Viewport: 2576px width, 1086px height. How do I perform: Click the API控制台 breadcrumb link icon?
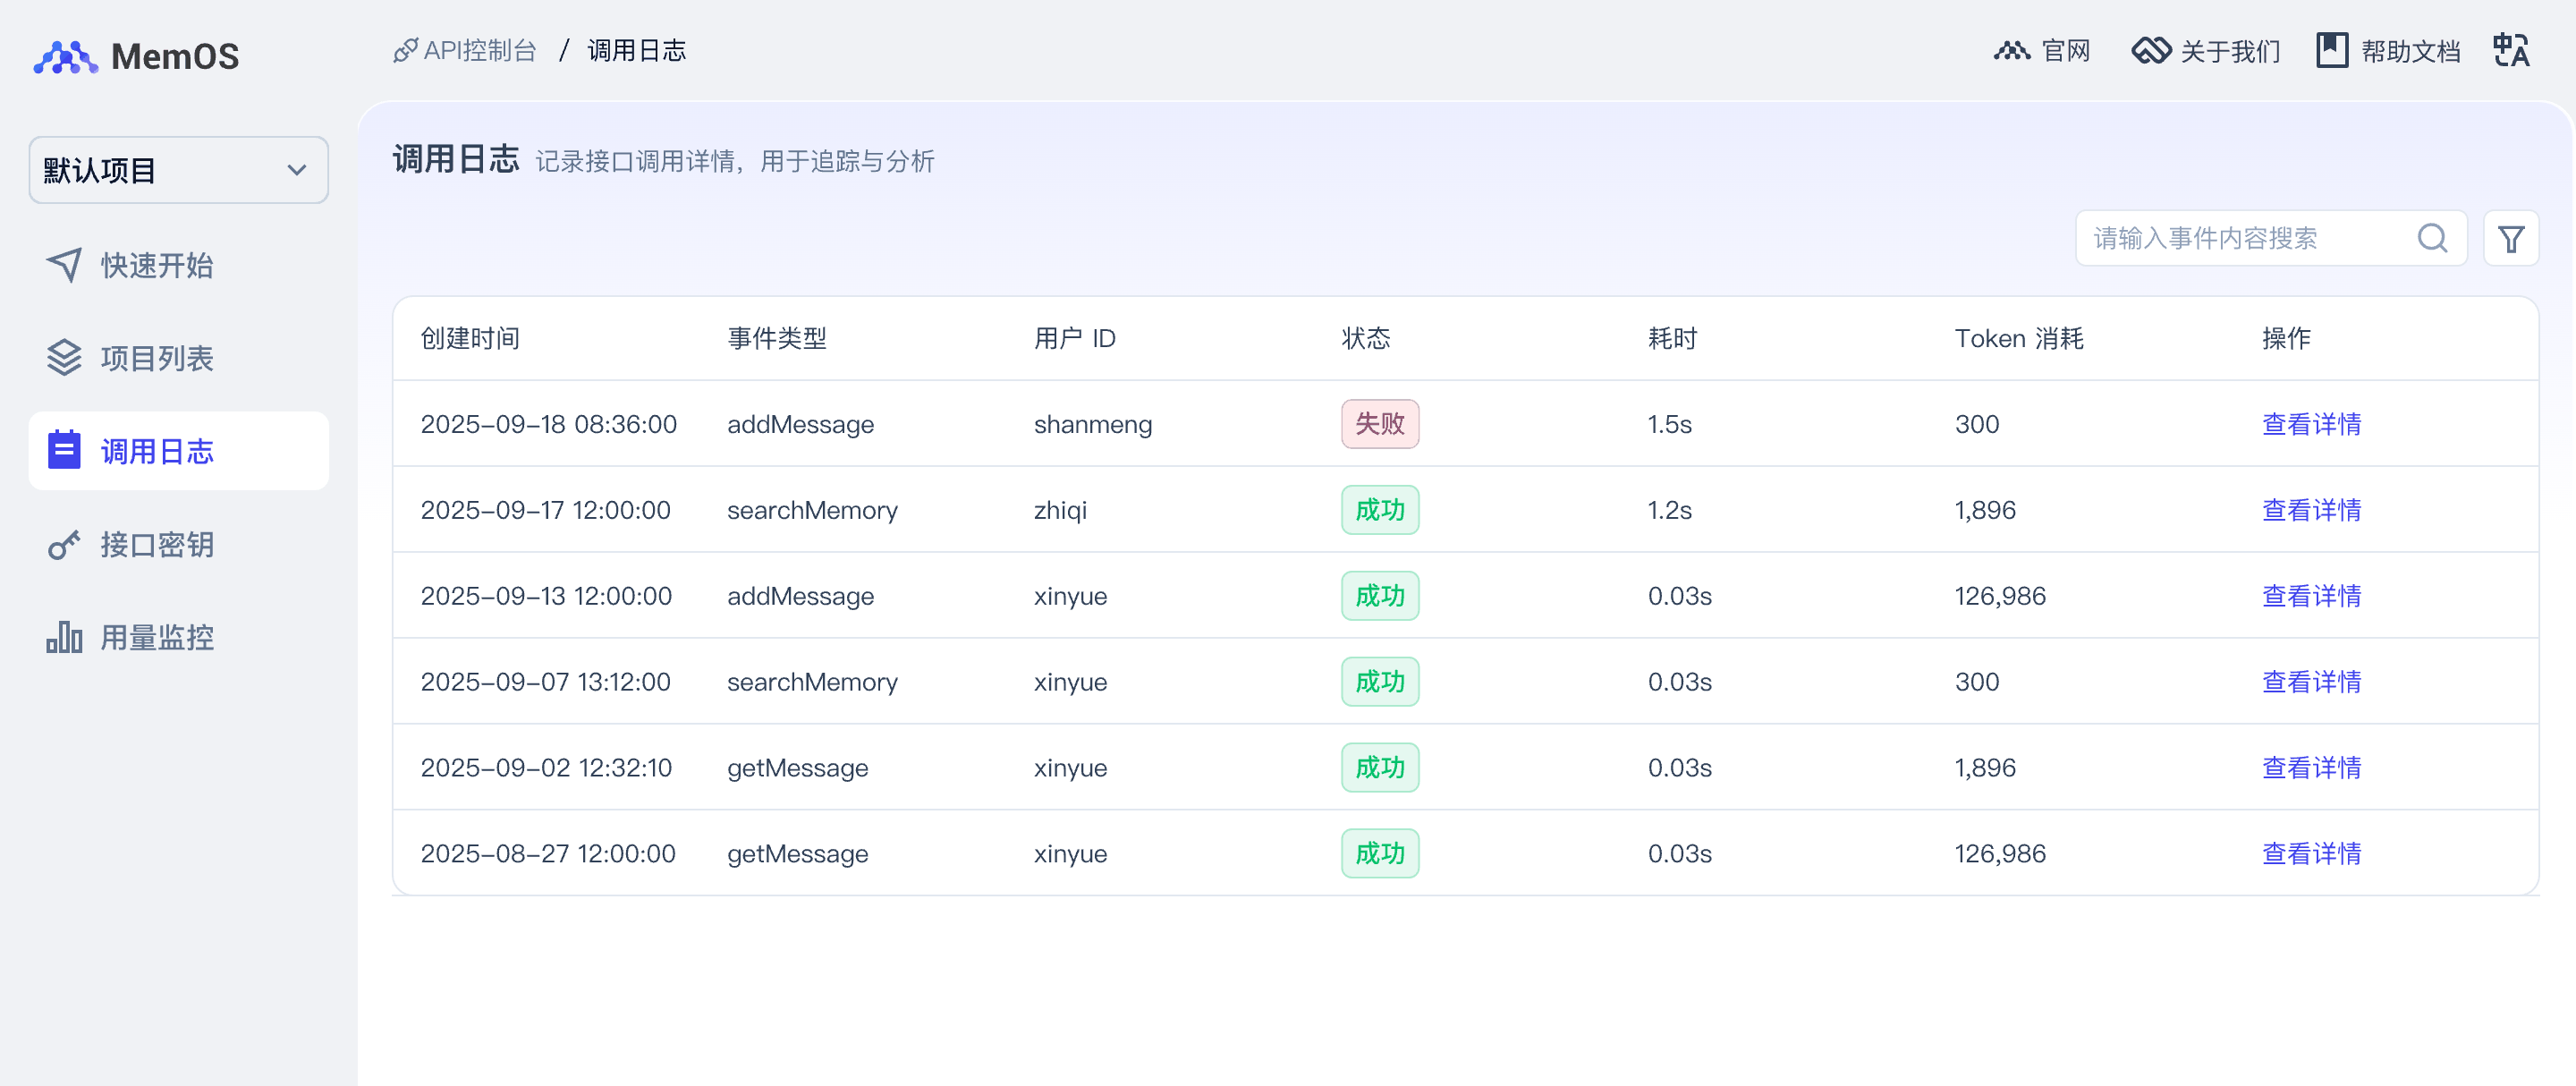tap(405, 50)
